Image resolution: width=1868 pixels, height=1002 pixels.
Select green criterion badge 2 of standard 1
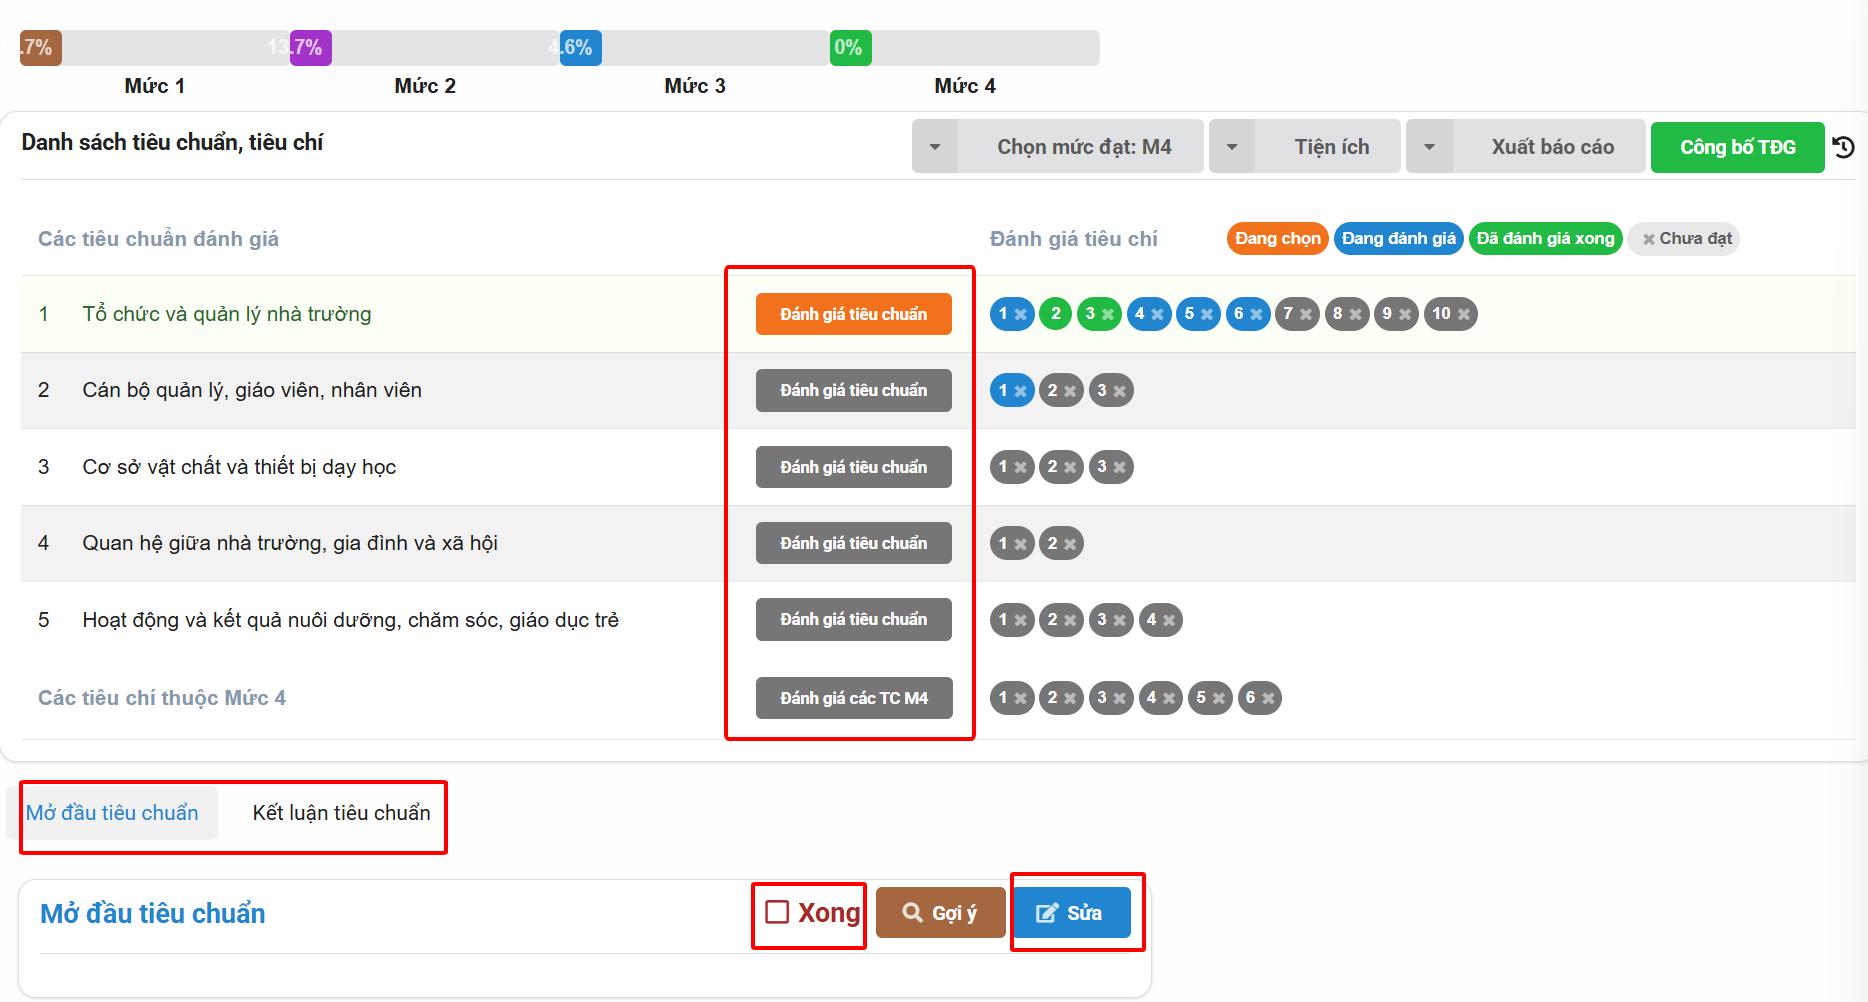click(x=1055, y=314)
